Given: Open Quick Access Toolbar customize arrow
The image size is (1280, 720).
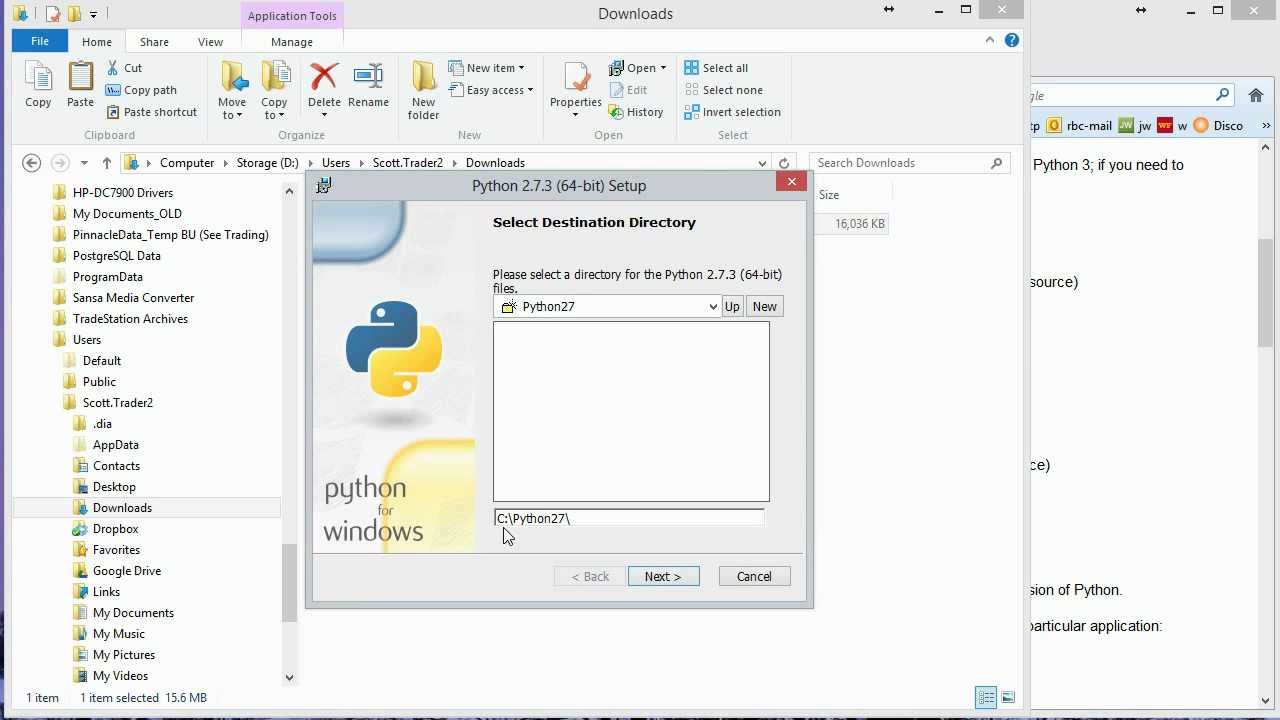Looking at the screenshot, I should 93,14.
